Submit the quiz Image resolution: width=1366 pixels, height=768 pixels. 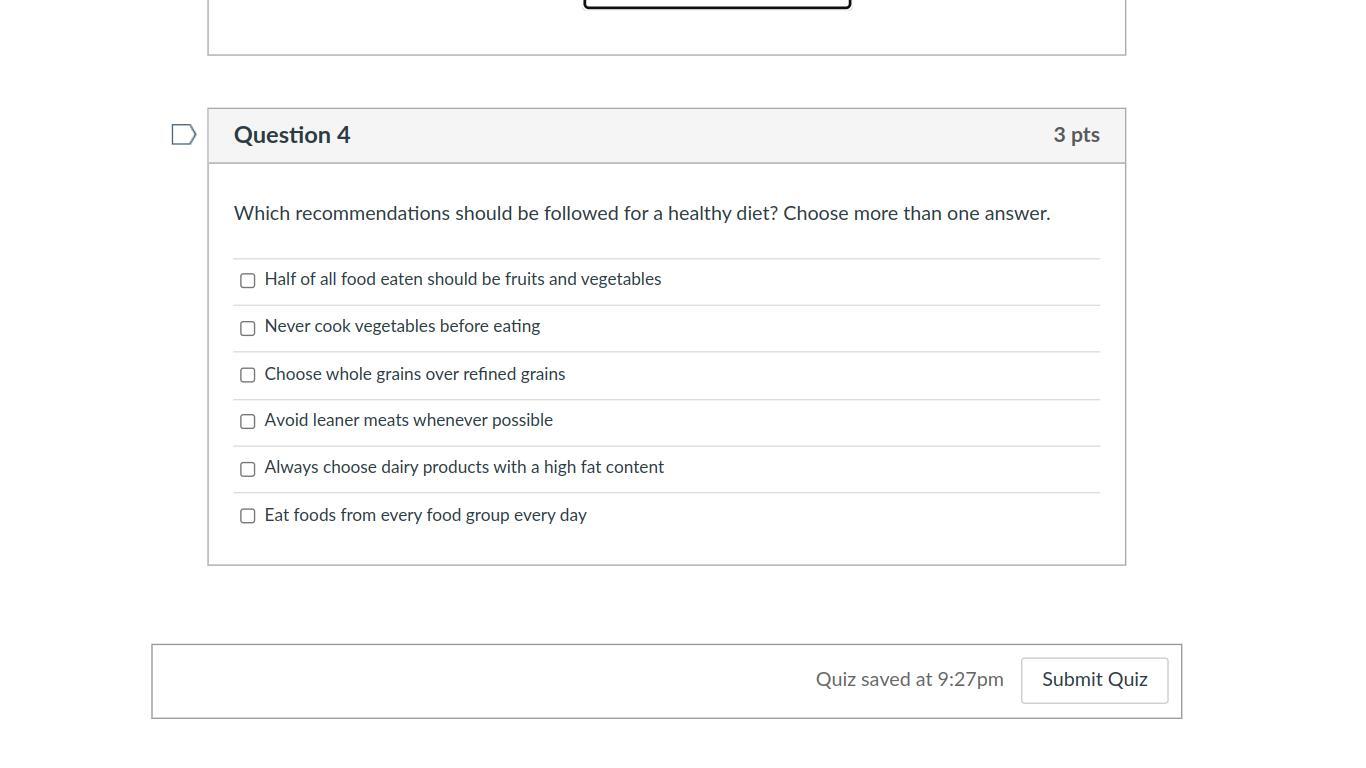1094,680
